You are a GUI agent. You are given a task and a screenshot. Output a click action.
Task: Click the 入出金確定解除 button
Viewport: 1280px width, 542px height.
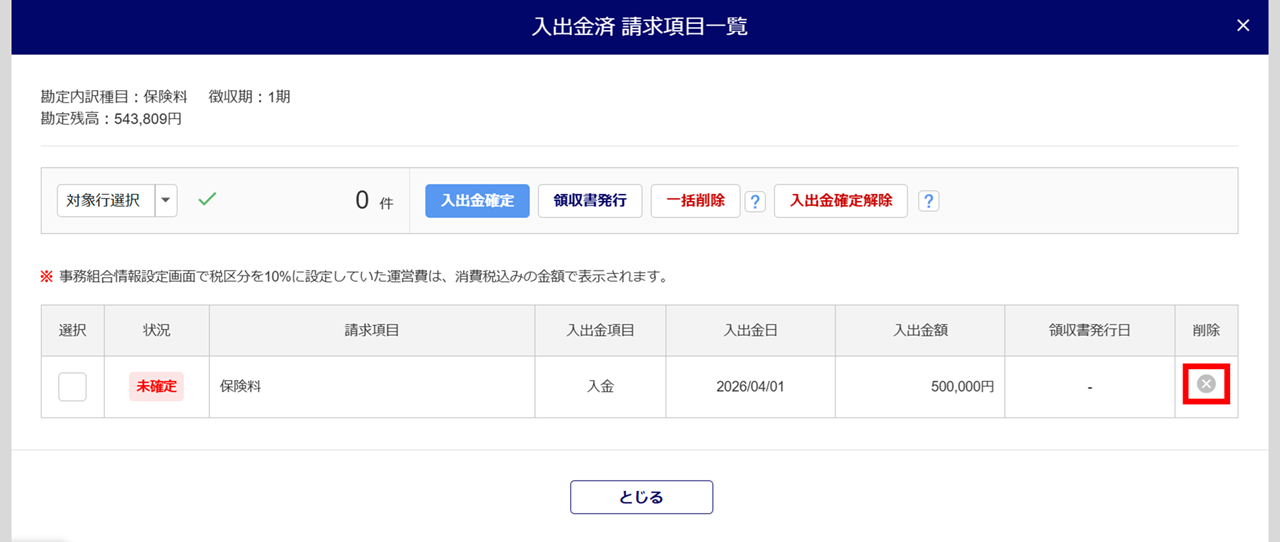pos(840,200)
